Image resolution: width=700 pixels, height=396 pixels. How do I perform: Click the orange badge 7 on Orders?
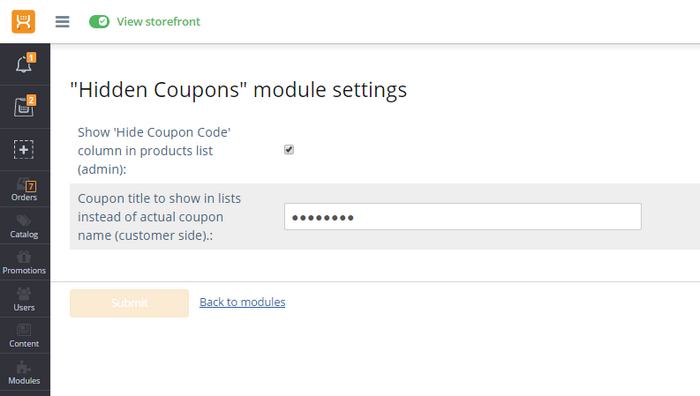tap(31, 186)
